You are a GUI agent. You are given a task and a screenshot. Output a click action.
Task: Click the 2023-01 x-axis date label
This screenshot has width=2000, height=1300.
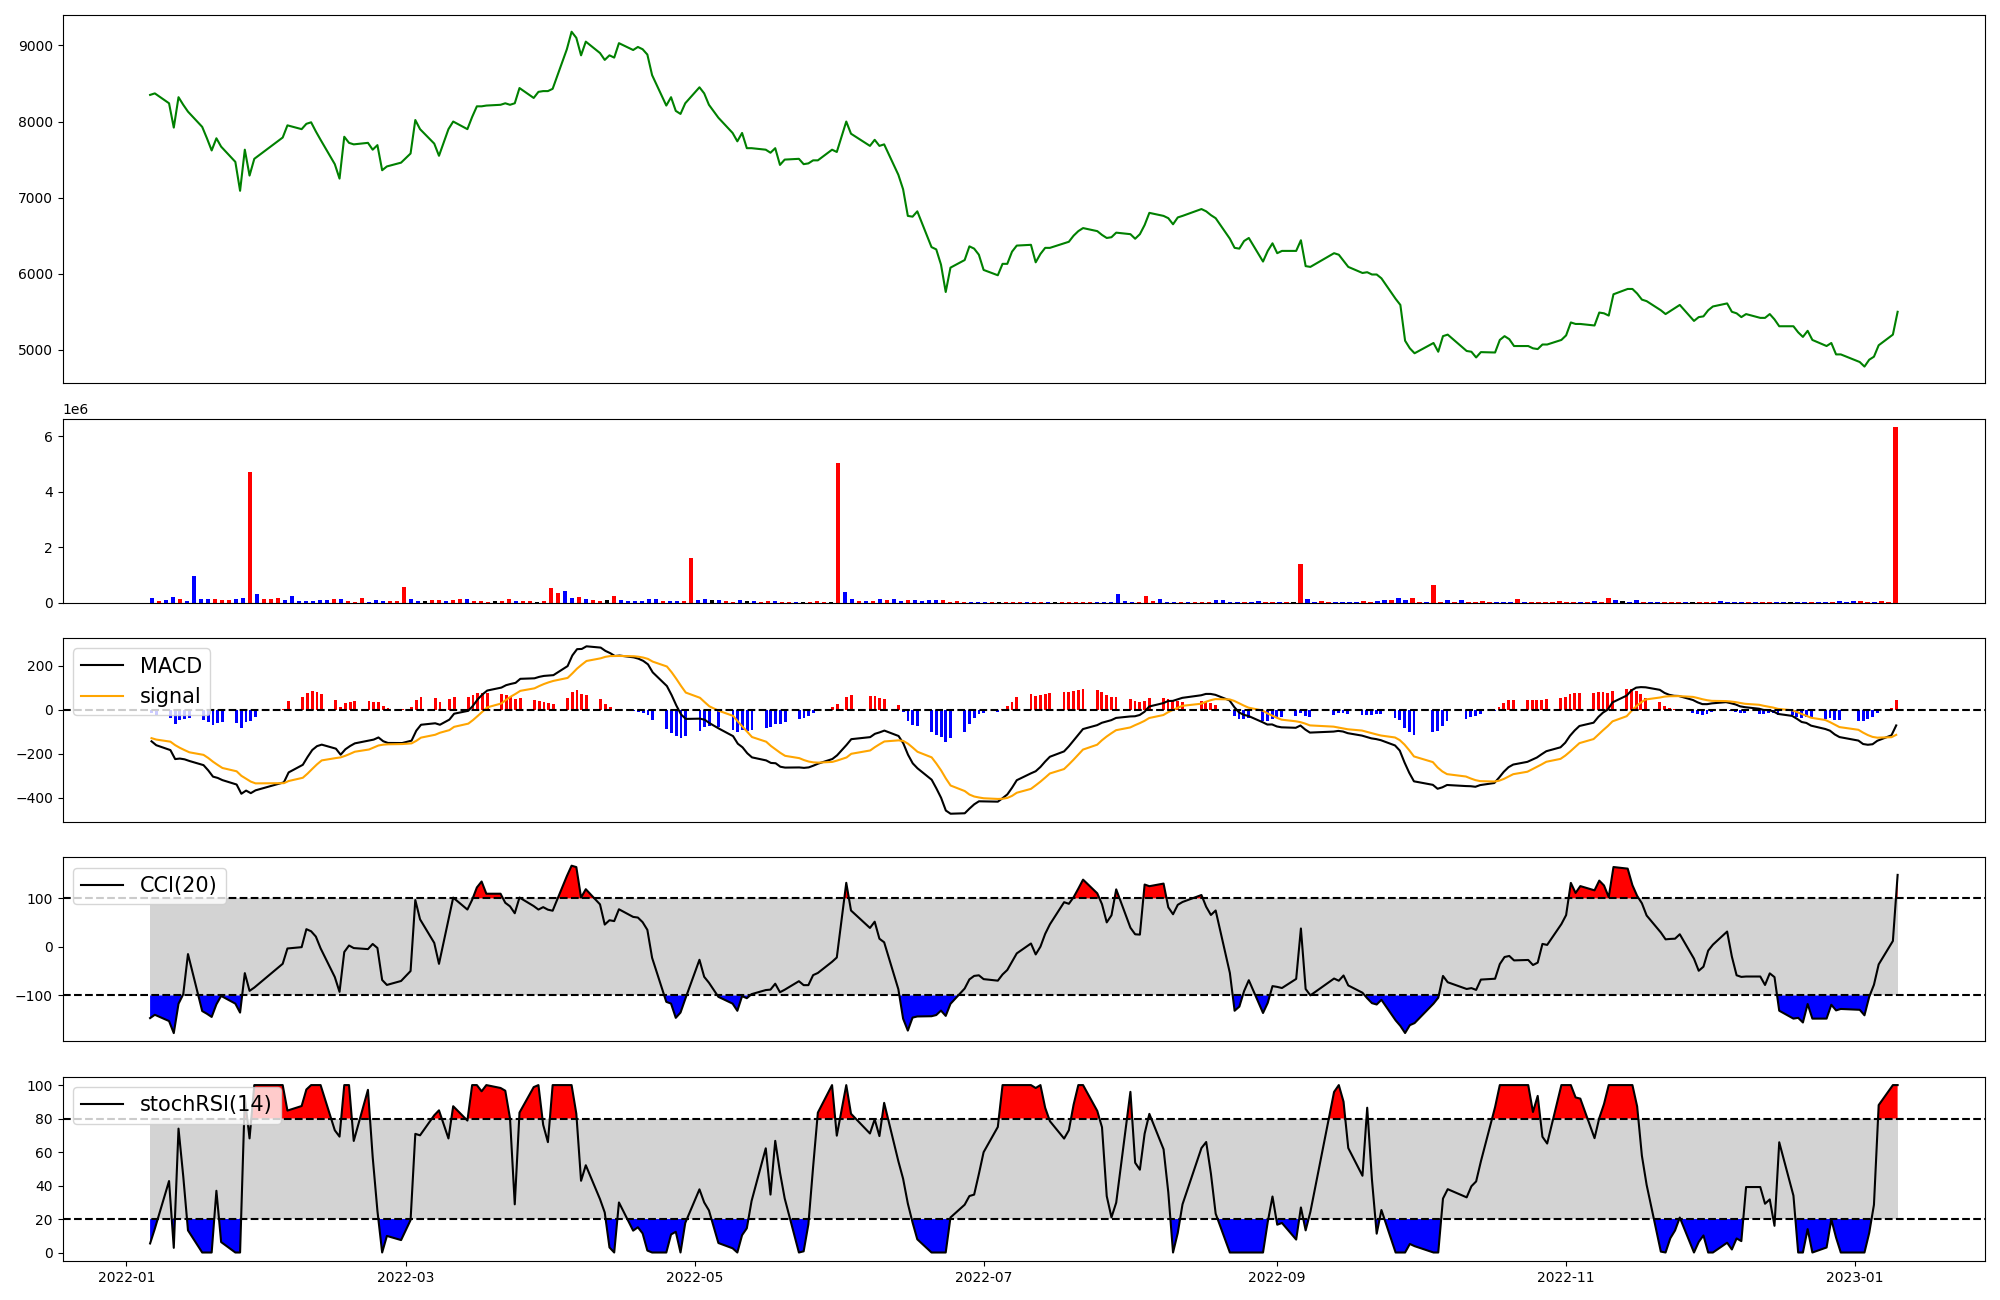click(1855, 1277)
